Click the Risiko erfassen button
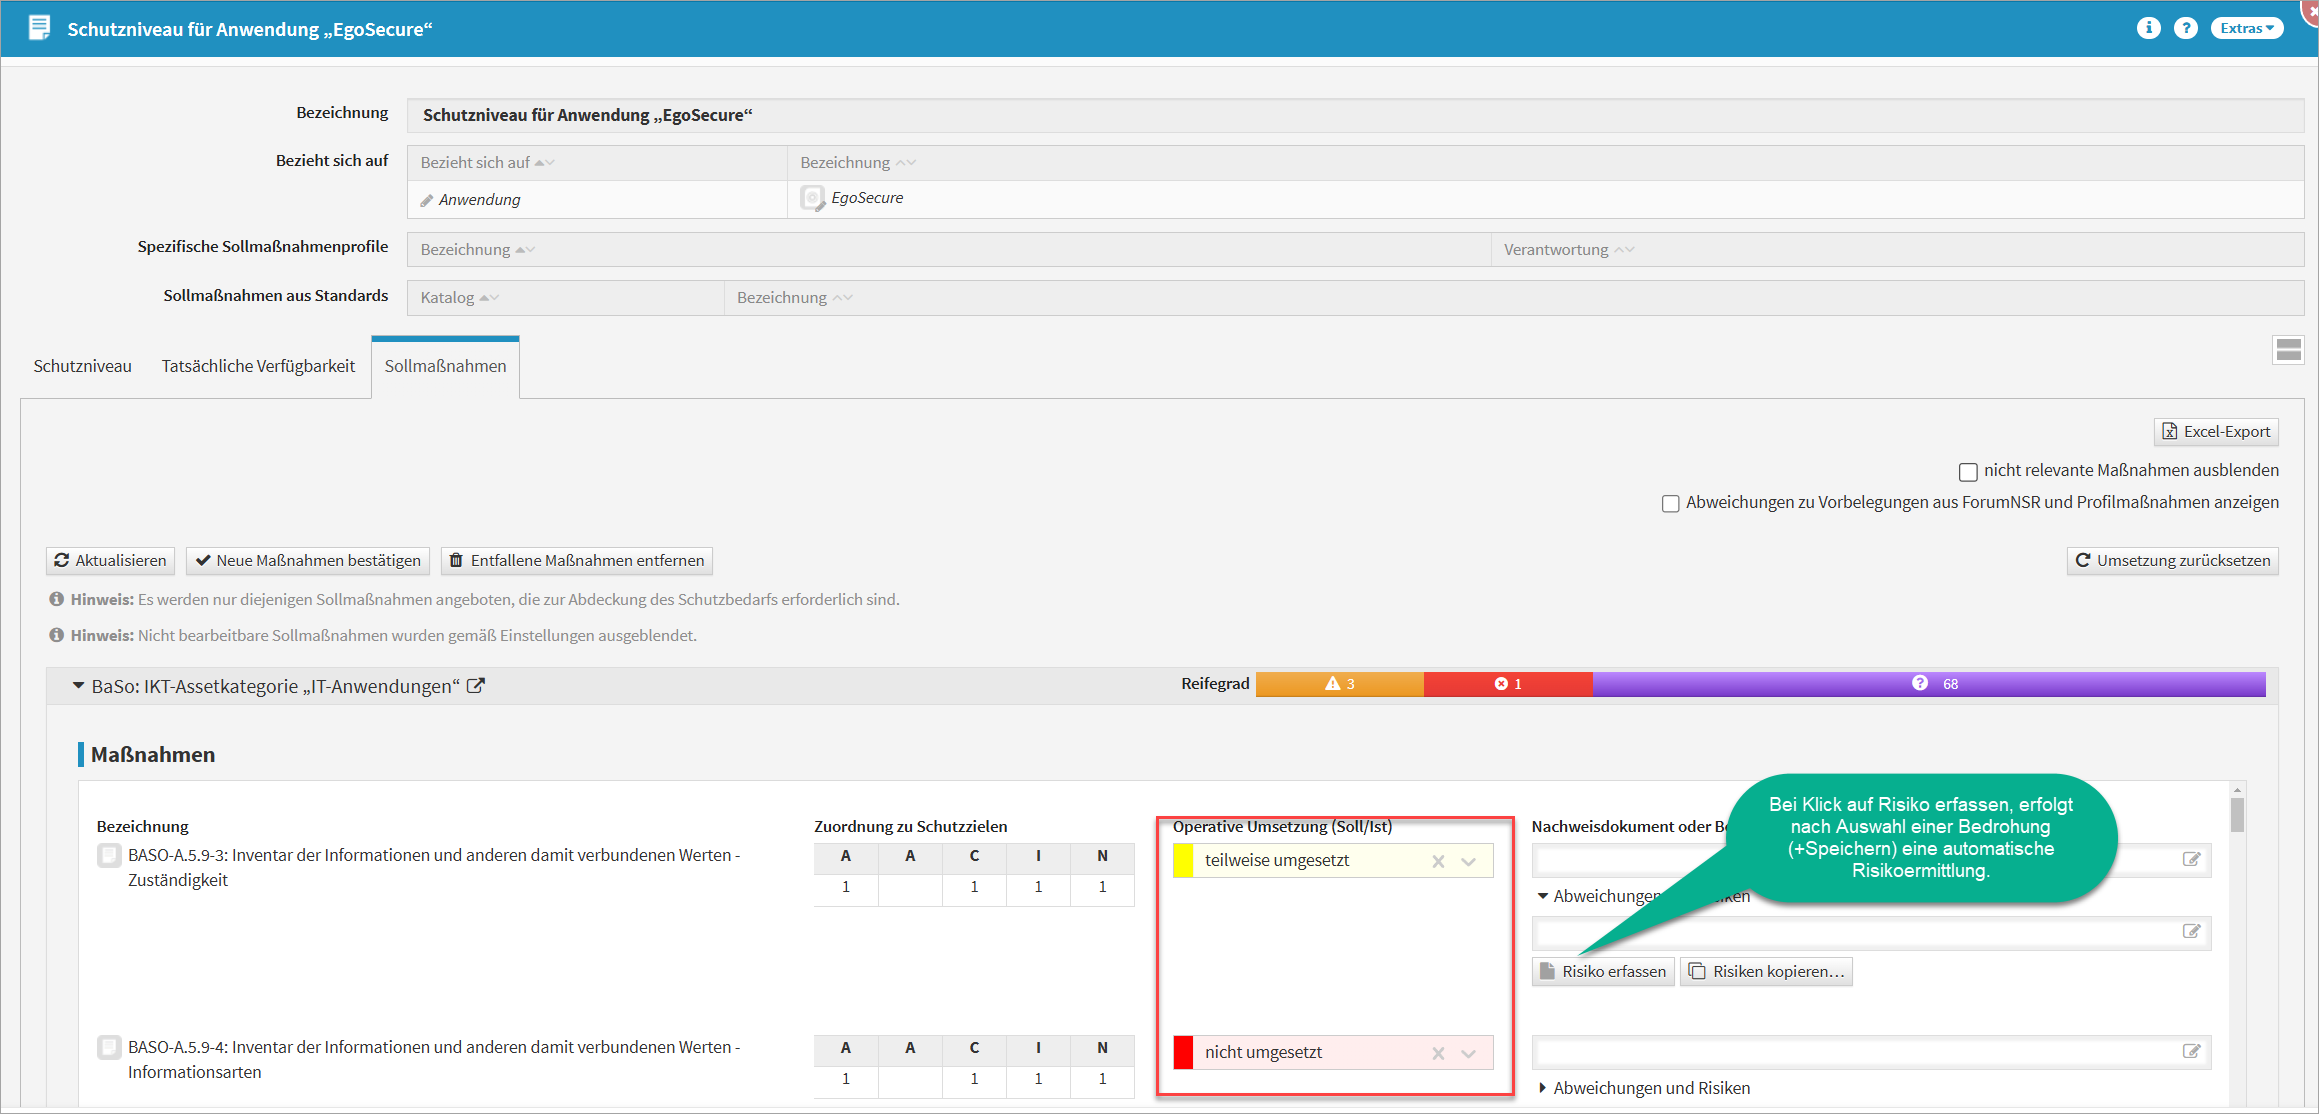Screen dimensions: 2319x1114 (x=1603, y=971)
